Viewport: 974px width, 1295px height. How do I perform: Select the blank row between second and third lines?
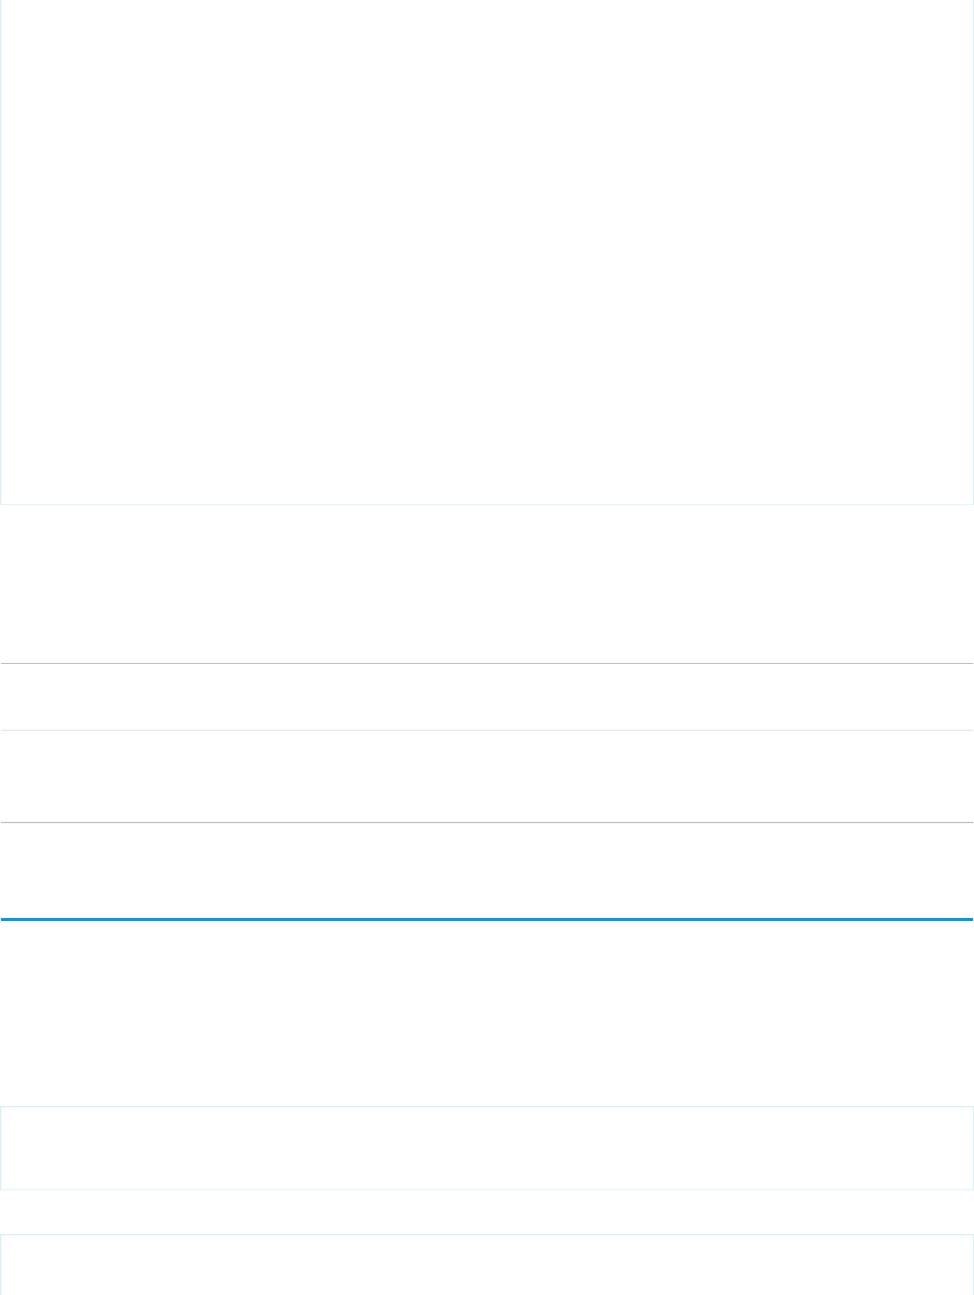[x=487, y=776]
